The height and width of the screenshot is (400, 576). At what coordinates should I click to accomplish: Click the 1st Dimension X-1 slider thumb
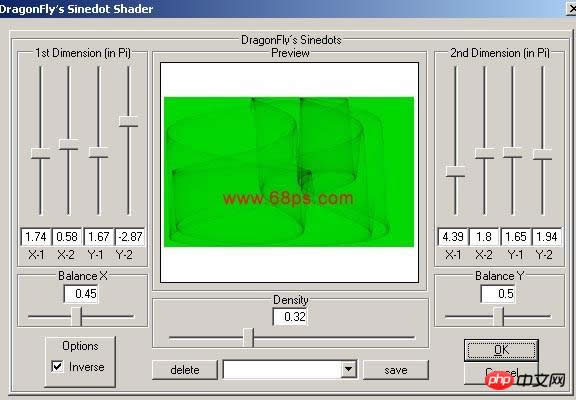tap(40, 153)
